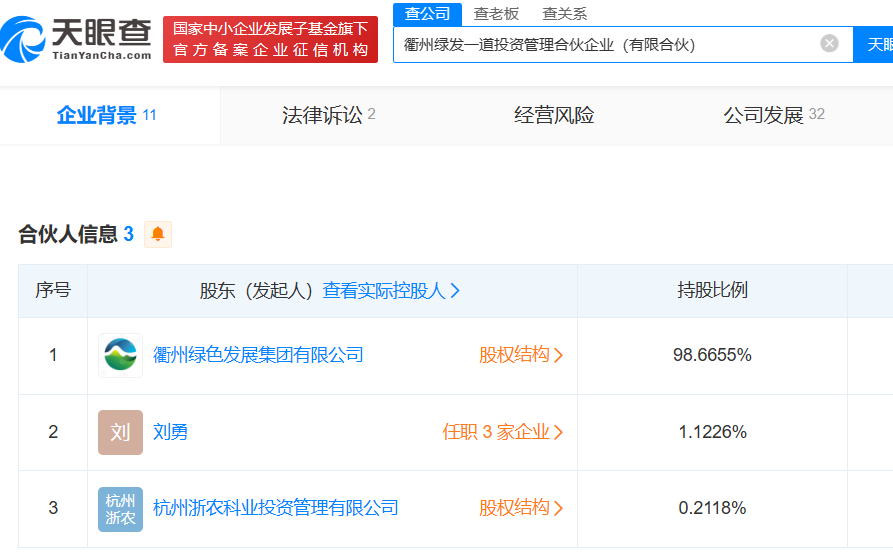893x552 pixels.
Task: Expand 股权结构 for 杭州浙农科业投资
Action: pos(521,508)
